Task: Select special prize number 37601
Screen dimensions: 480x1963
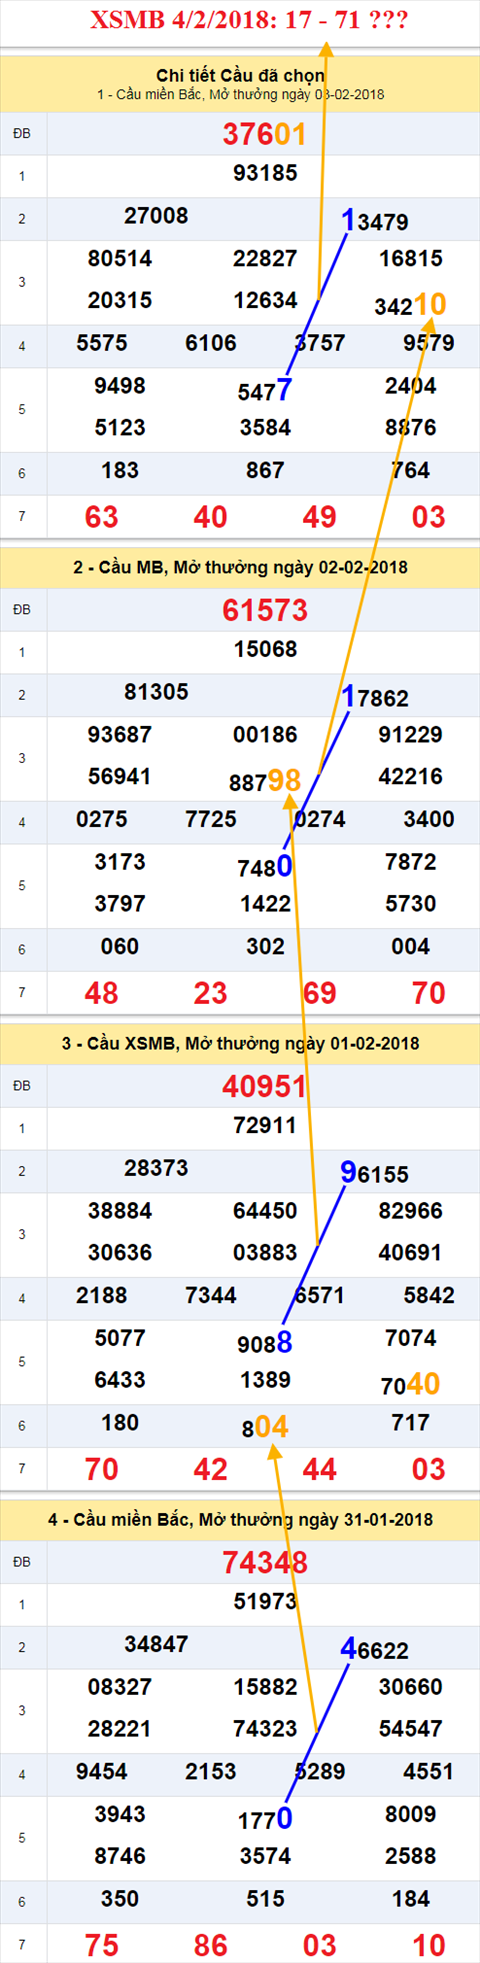Action: 264,134
